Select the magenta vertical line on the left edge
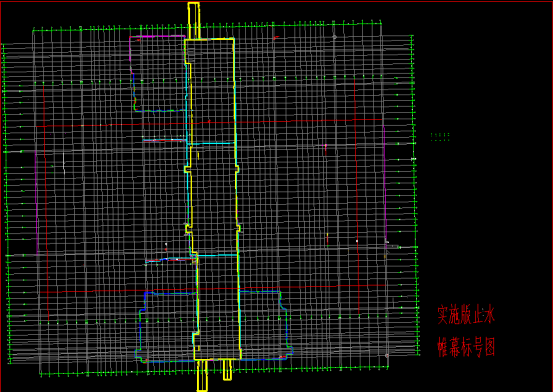The height and width of the screenshot is (392, 554). pos(36,202)
